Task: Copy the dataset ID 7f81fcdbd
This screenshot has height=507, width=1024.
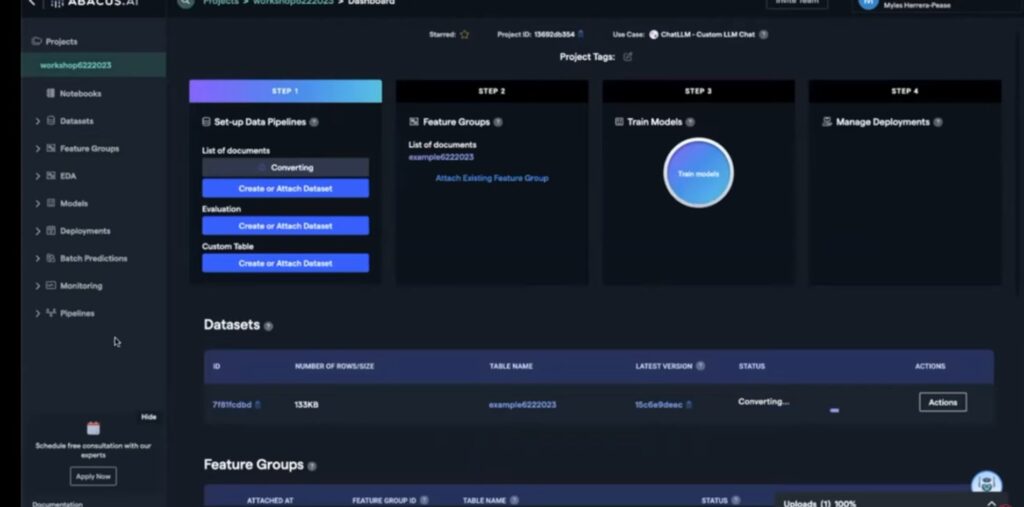Action: pyautogui.click(x=258, y=404)
